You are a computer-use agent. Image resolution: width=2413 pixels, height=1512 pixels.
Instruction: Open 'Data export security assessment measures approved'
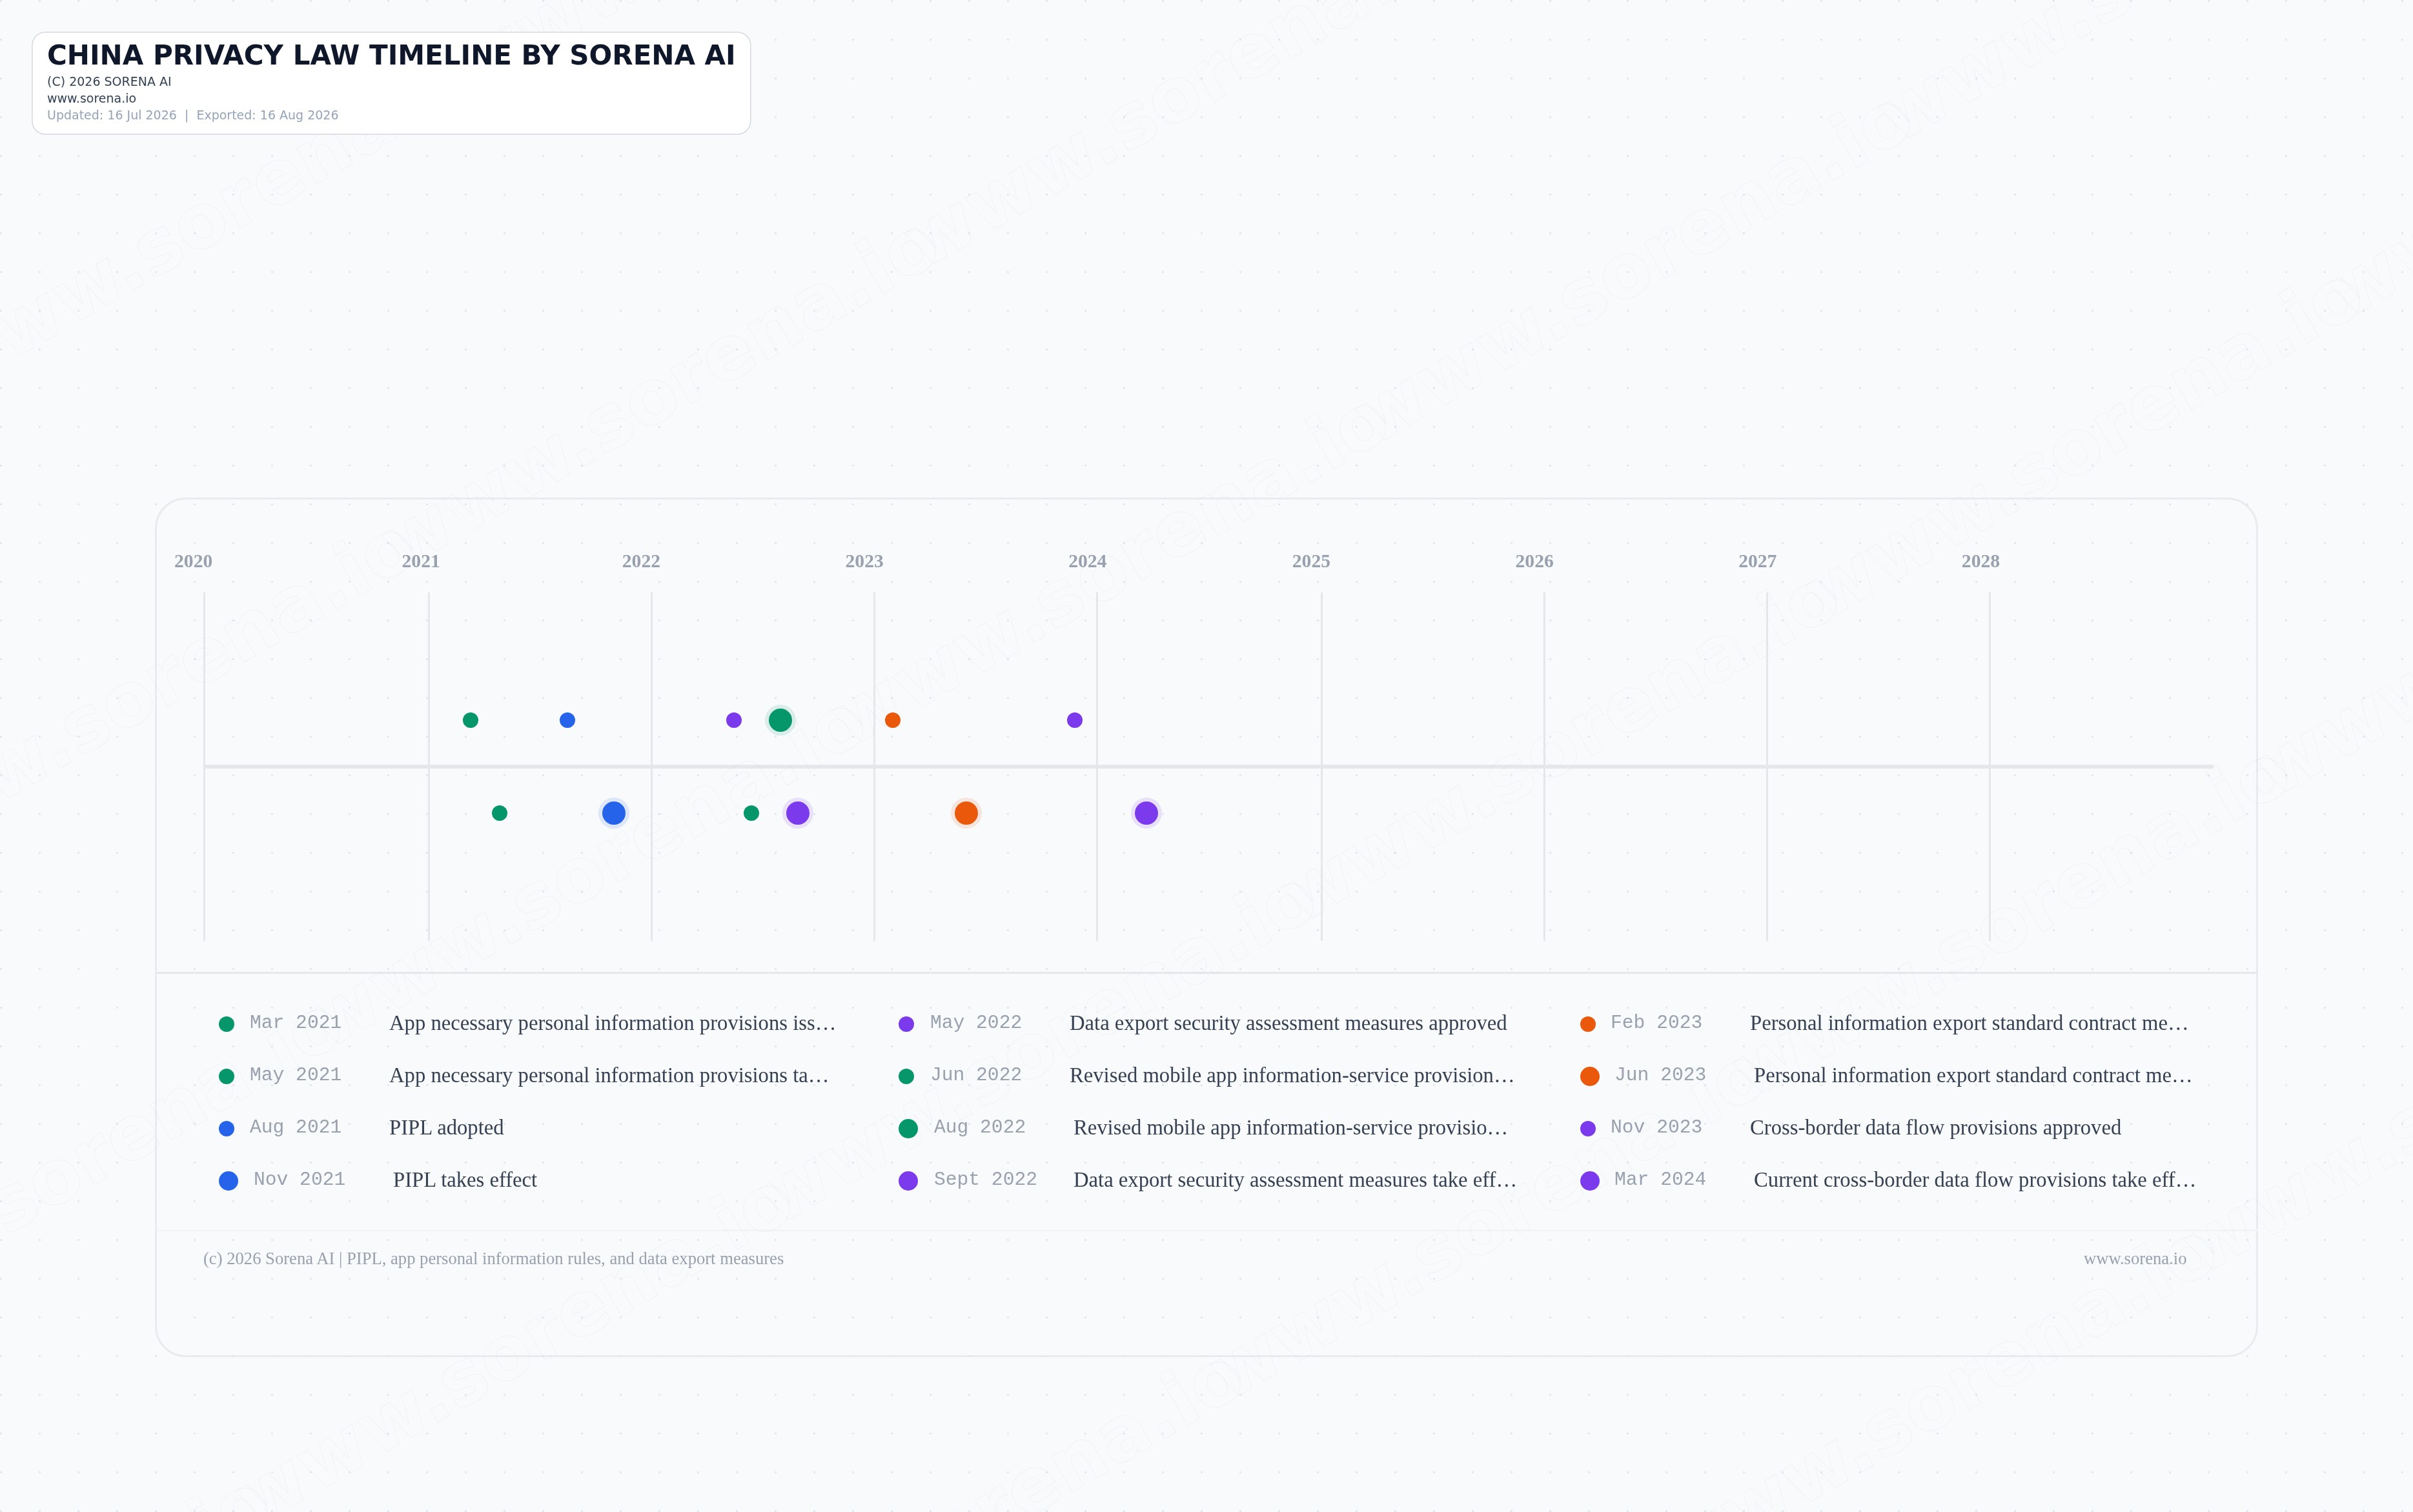(x=1288, y=1023)
